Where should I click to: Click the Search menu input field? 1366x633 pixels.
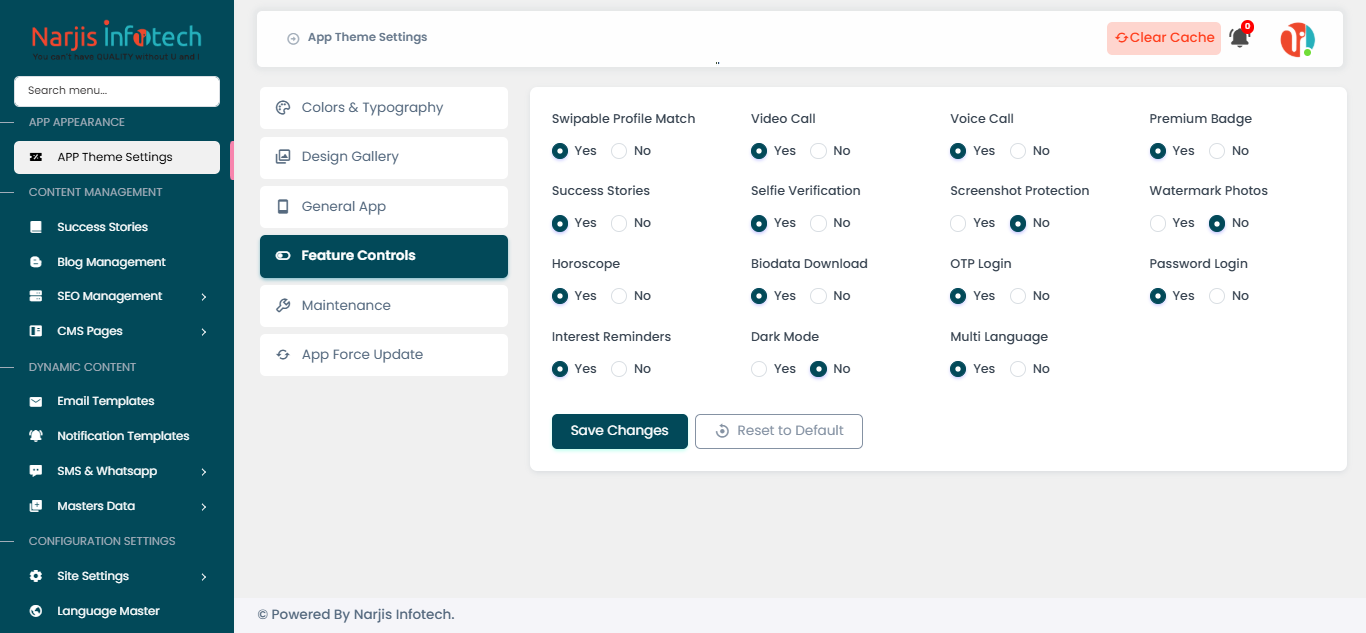(x=117, y=91)
